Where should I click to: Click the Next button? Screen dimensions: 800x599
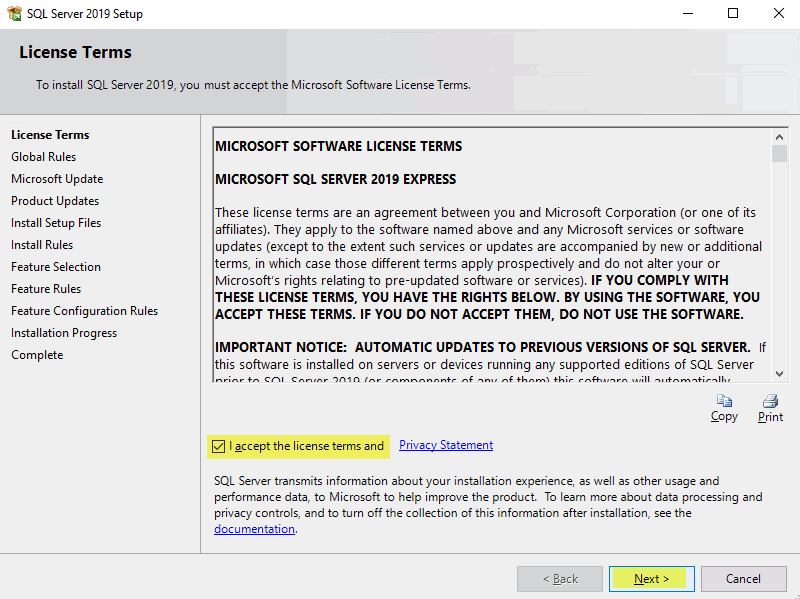(x=652, y=579)
